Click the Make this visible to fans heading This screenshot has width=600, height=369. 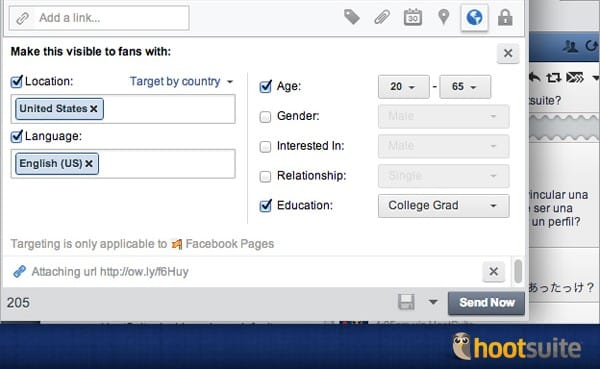click(91, 51)
